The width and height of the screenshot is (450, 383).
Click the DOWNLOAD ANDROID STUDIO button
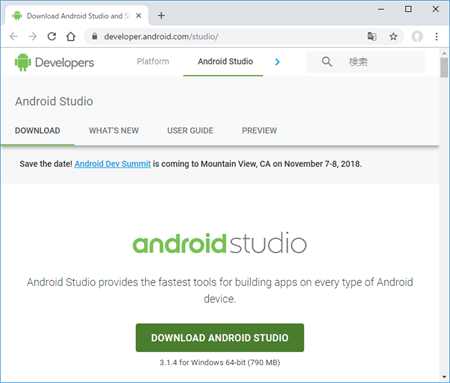pyautogui.click(x=220, y=338)
